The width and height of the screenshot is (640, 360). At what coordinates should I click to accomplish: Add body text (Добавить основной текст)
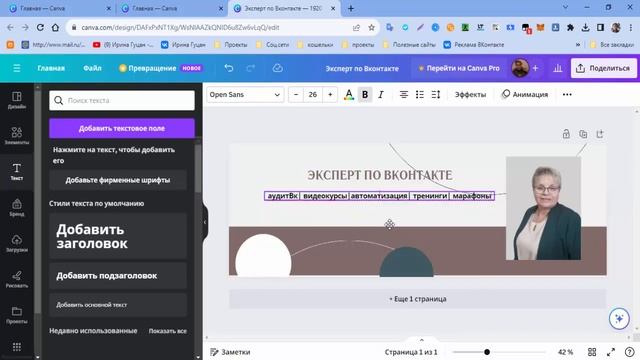coord(118,305)
